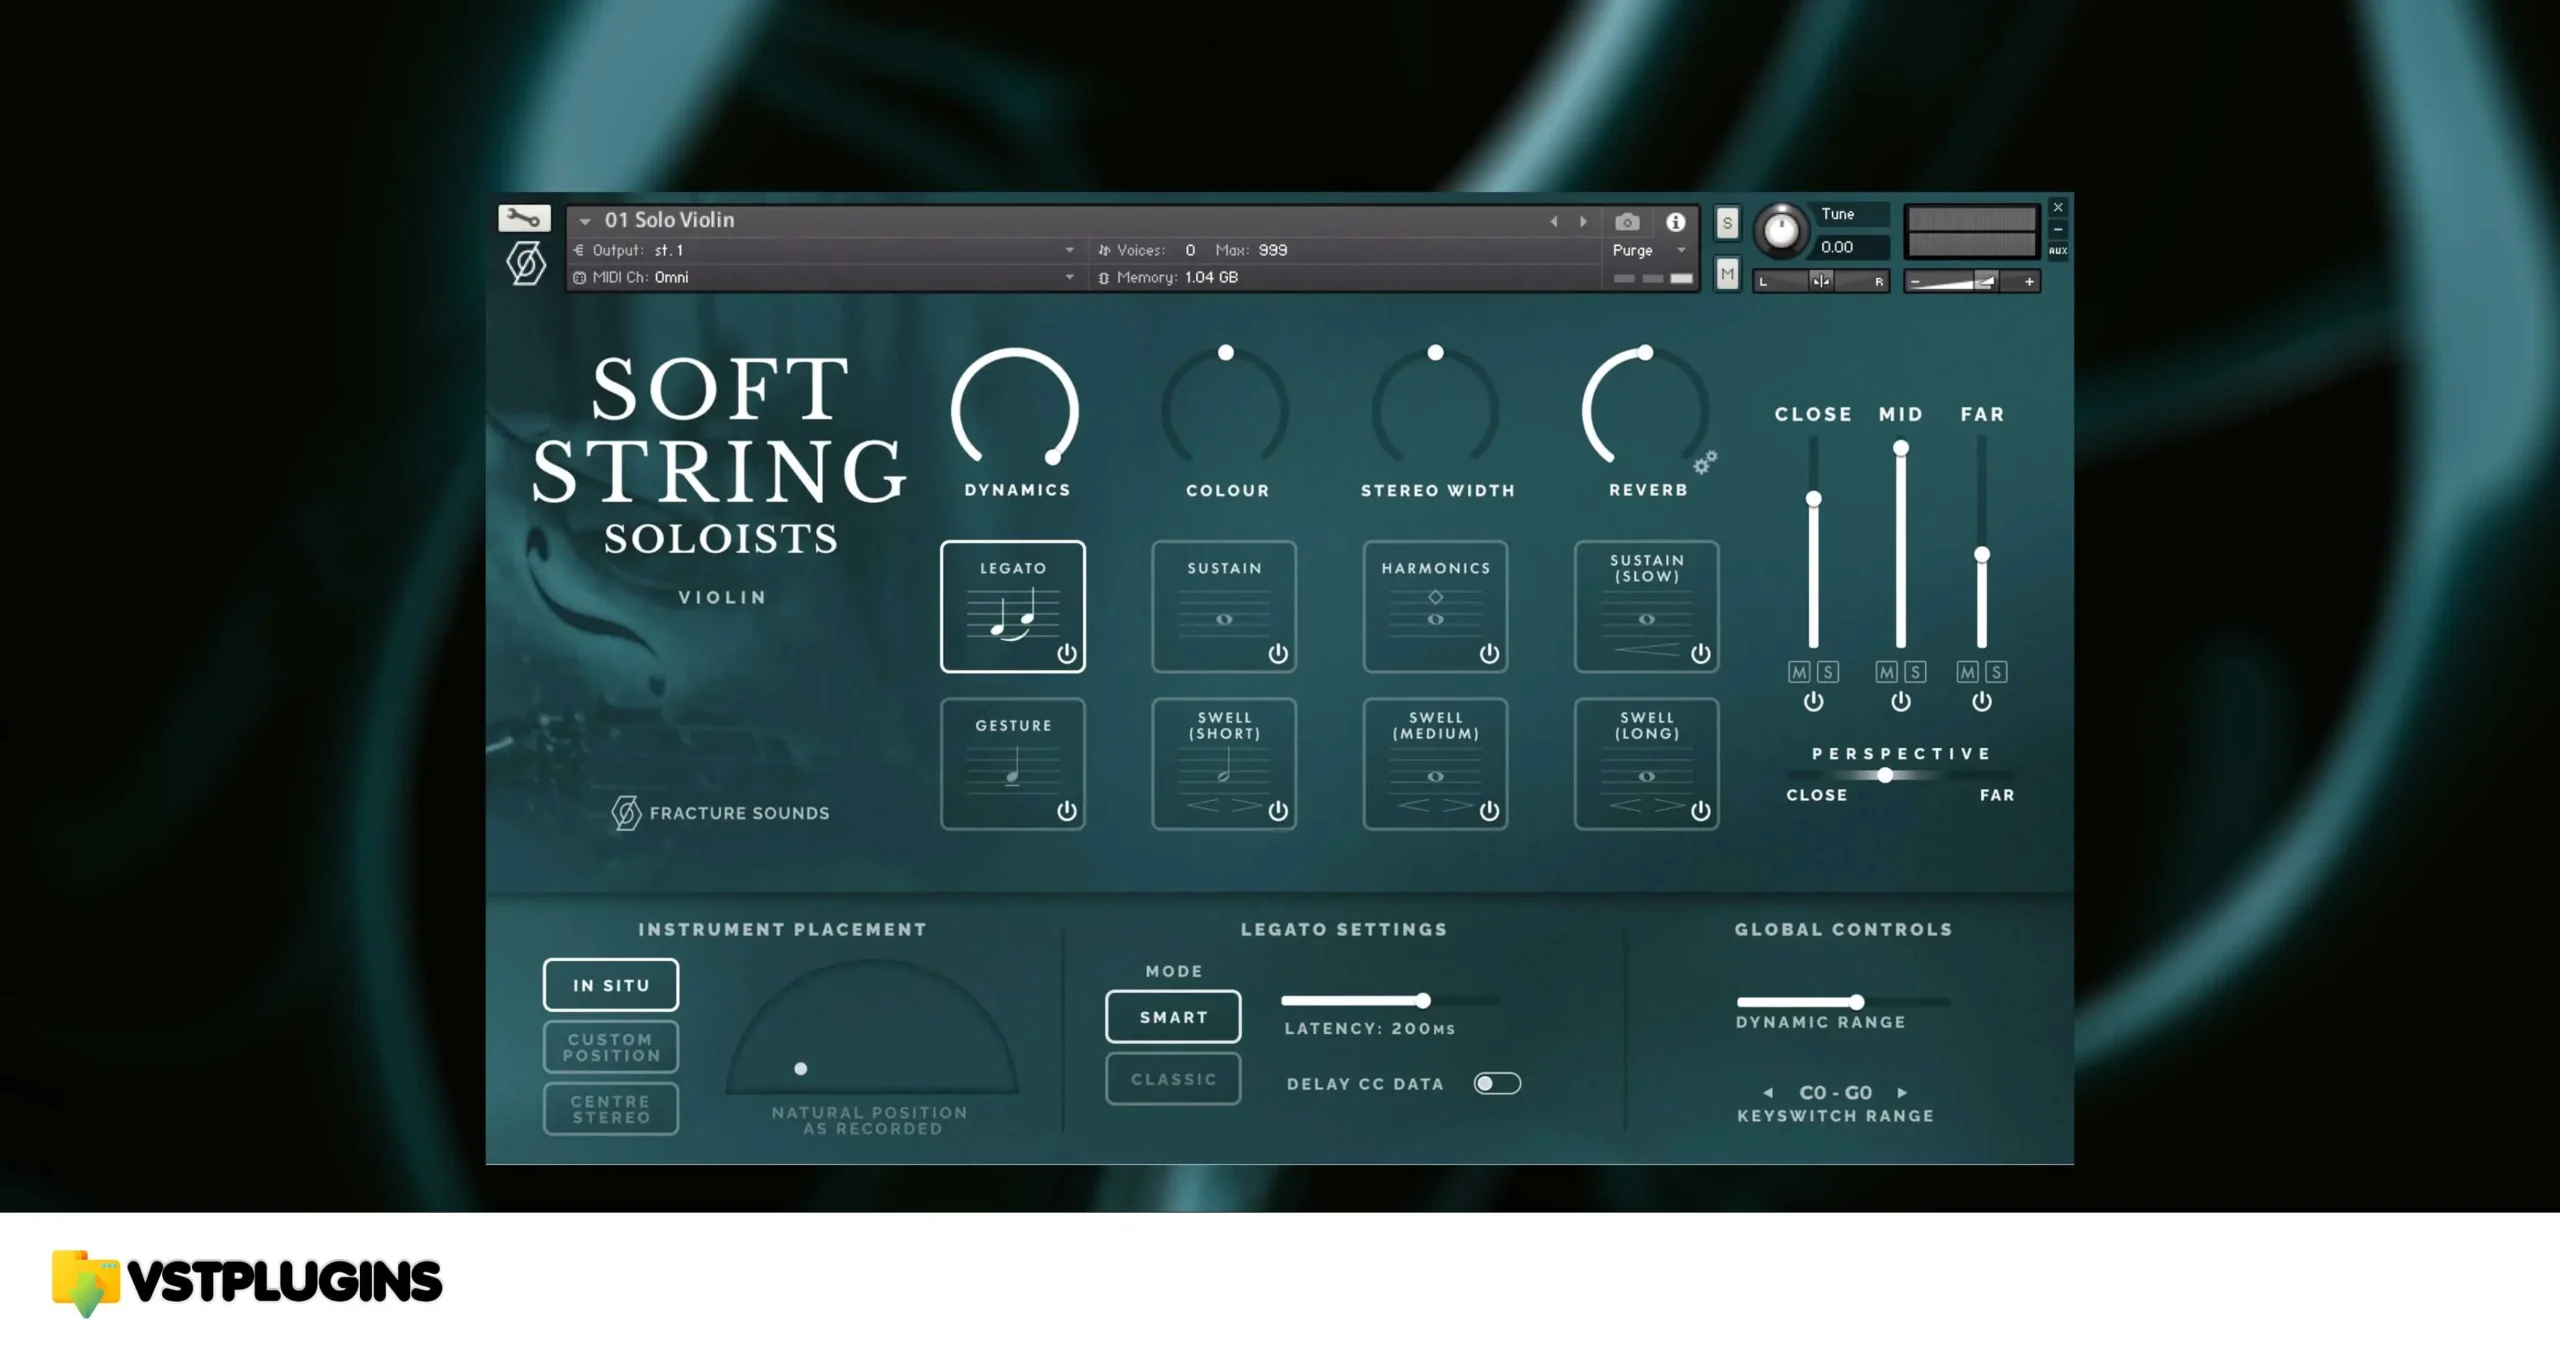Click the Tune knob
The width and height of the screenshot is (2560, 1357).
tap(1781, 230)
